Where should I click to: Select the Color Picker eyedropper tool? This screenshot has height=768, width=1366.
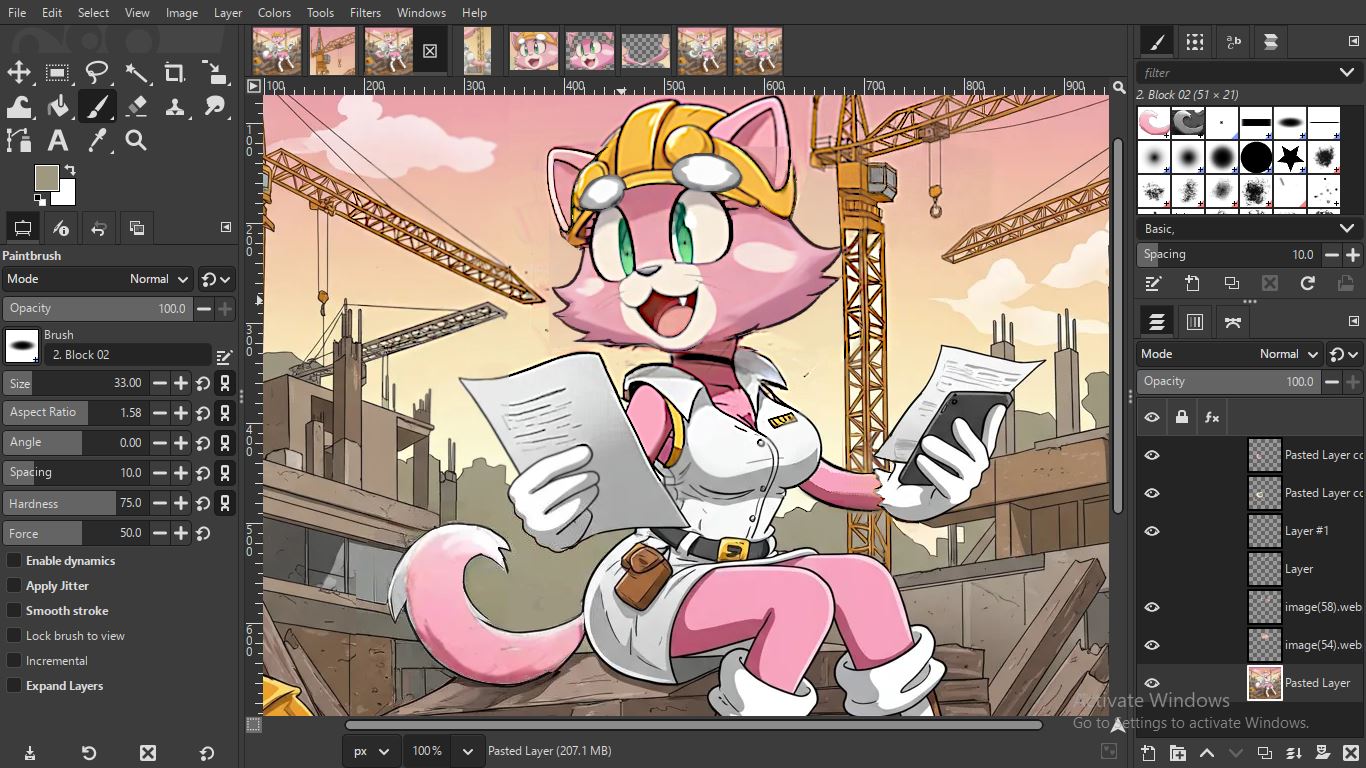(x=97, y=140)
